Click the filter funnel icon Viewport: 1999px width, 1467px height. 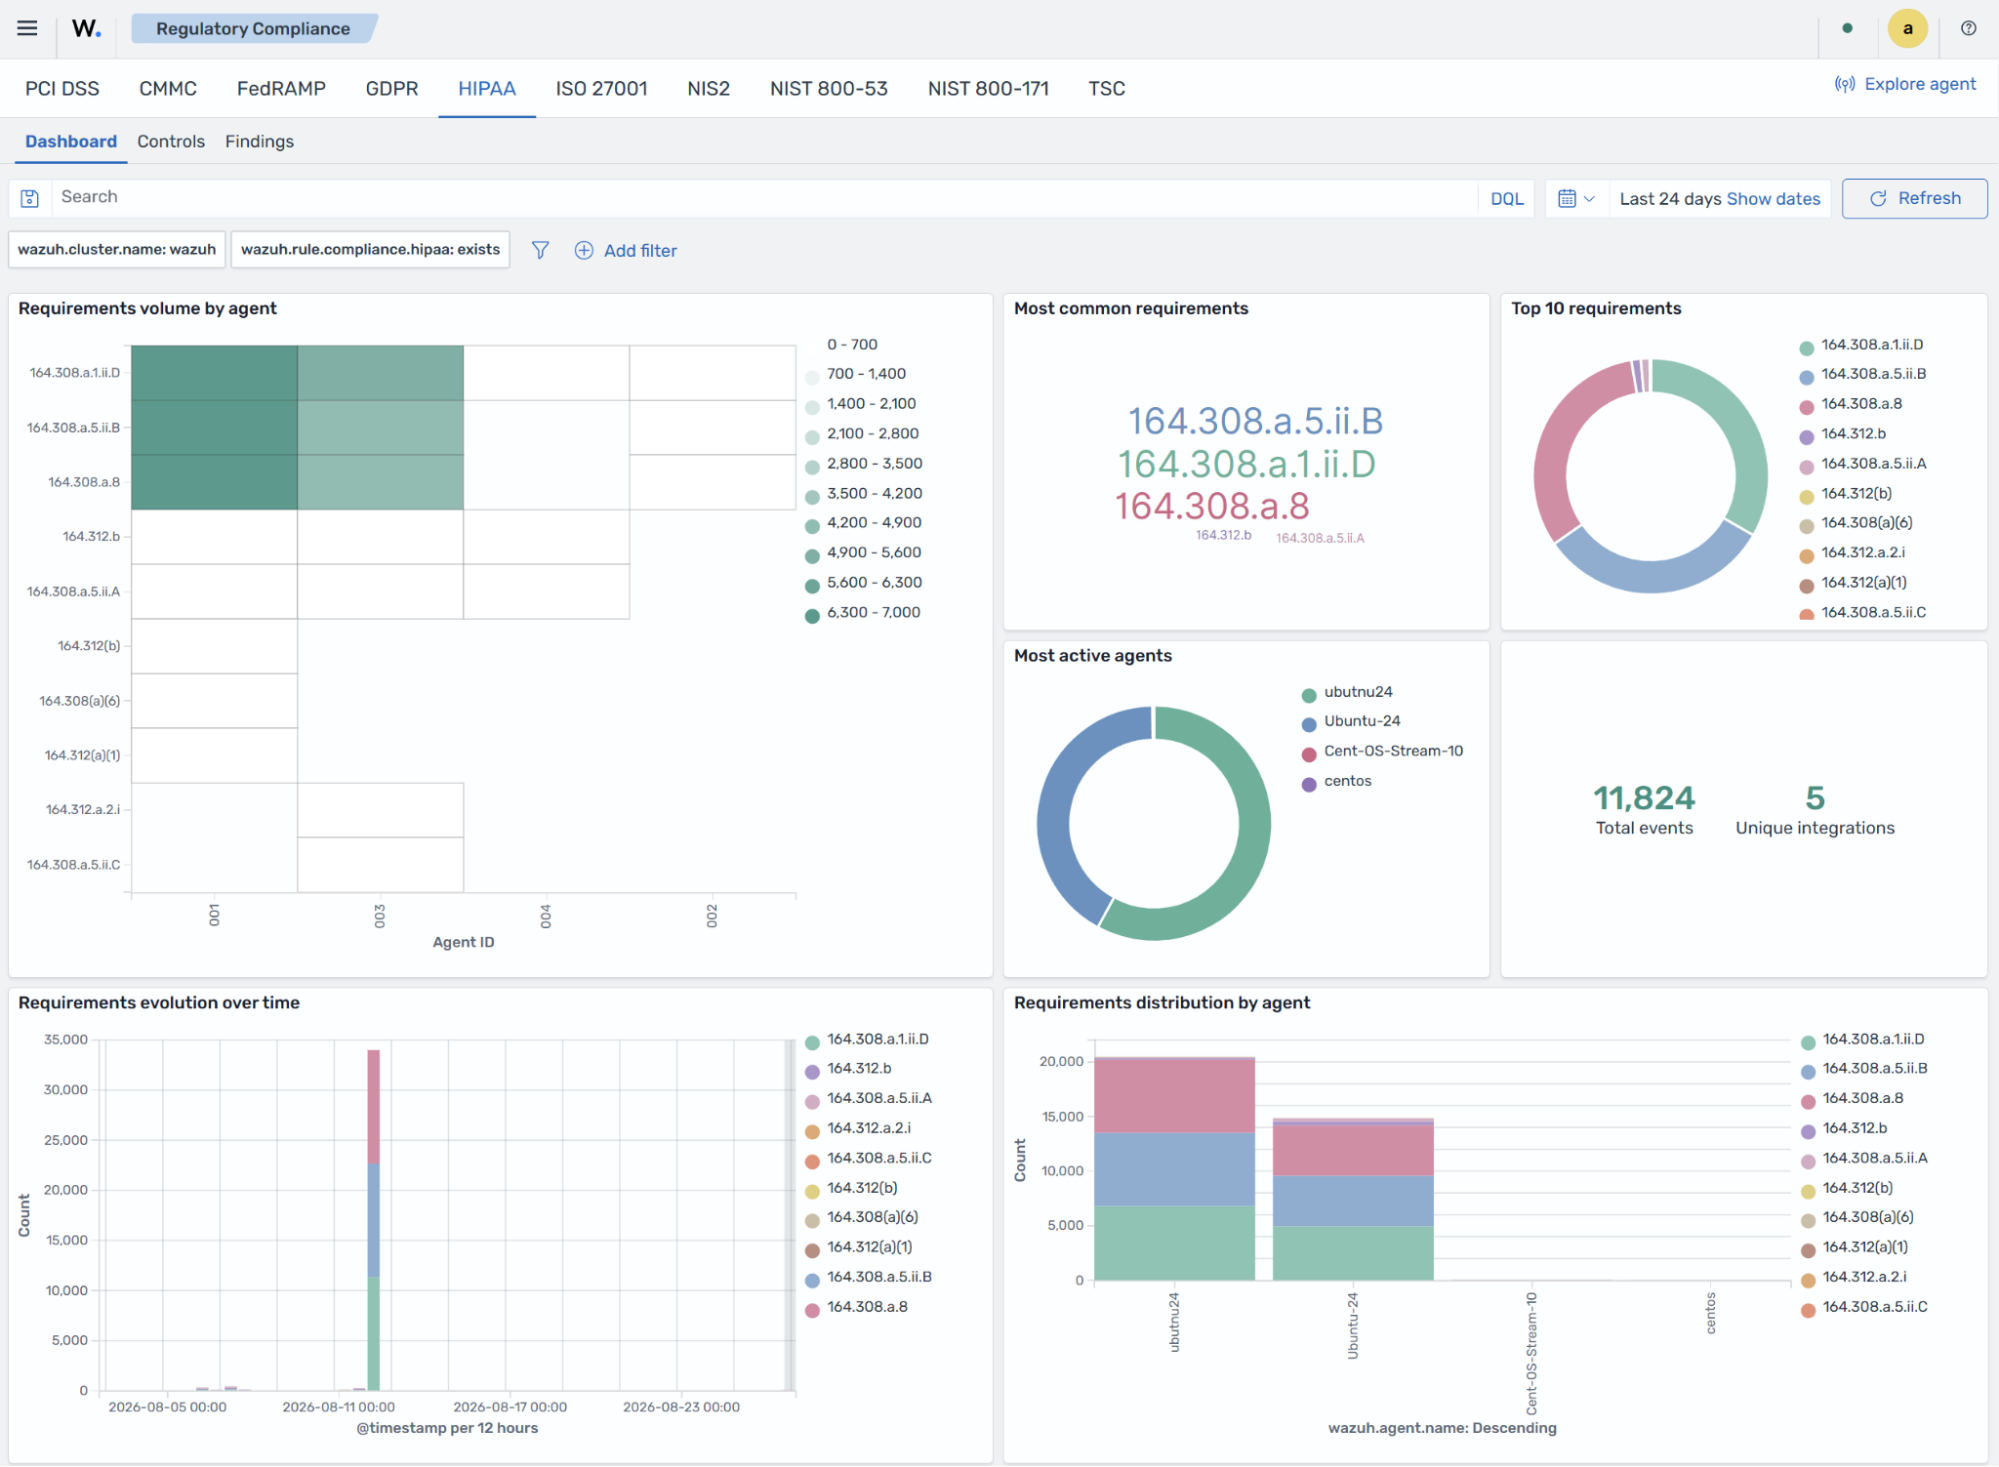coord(540,250)
